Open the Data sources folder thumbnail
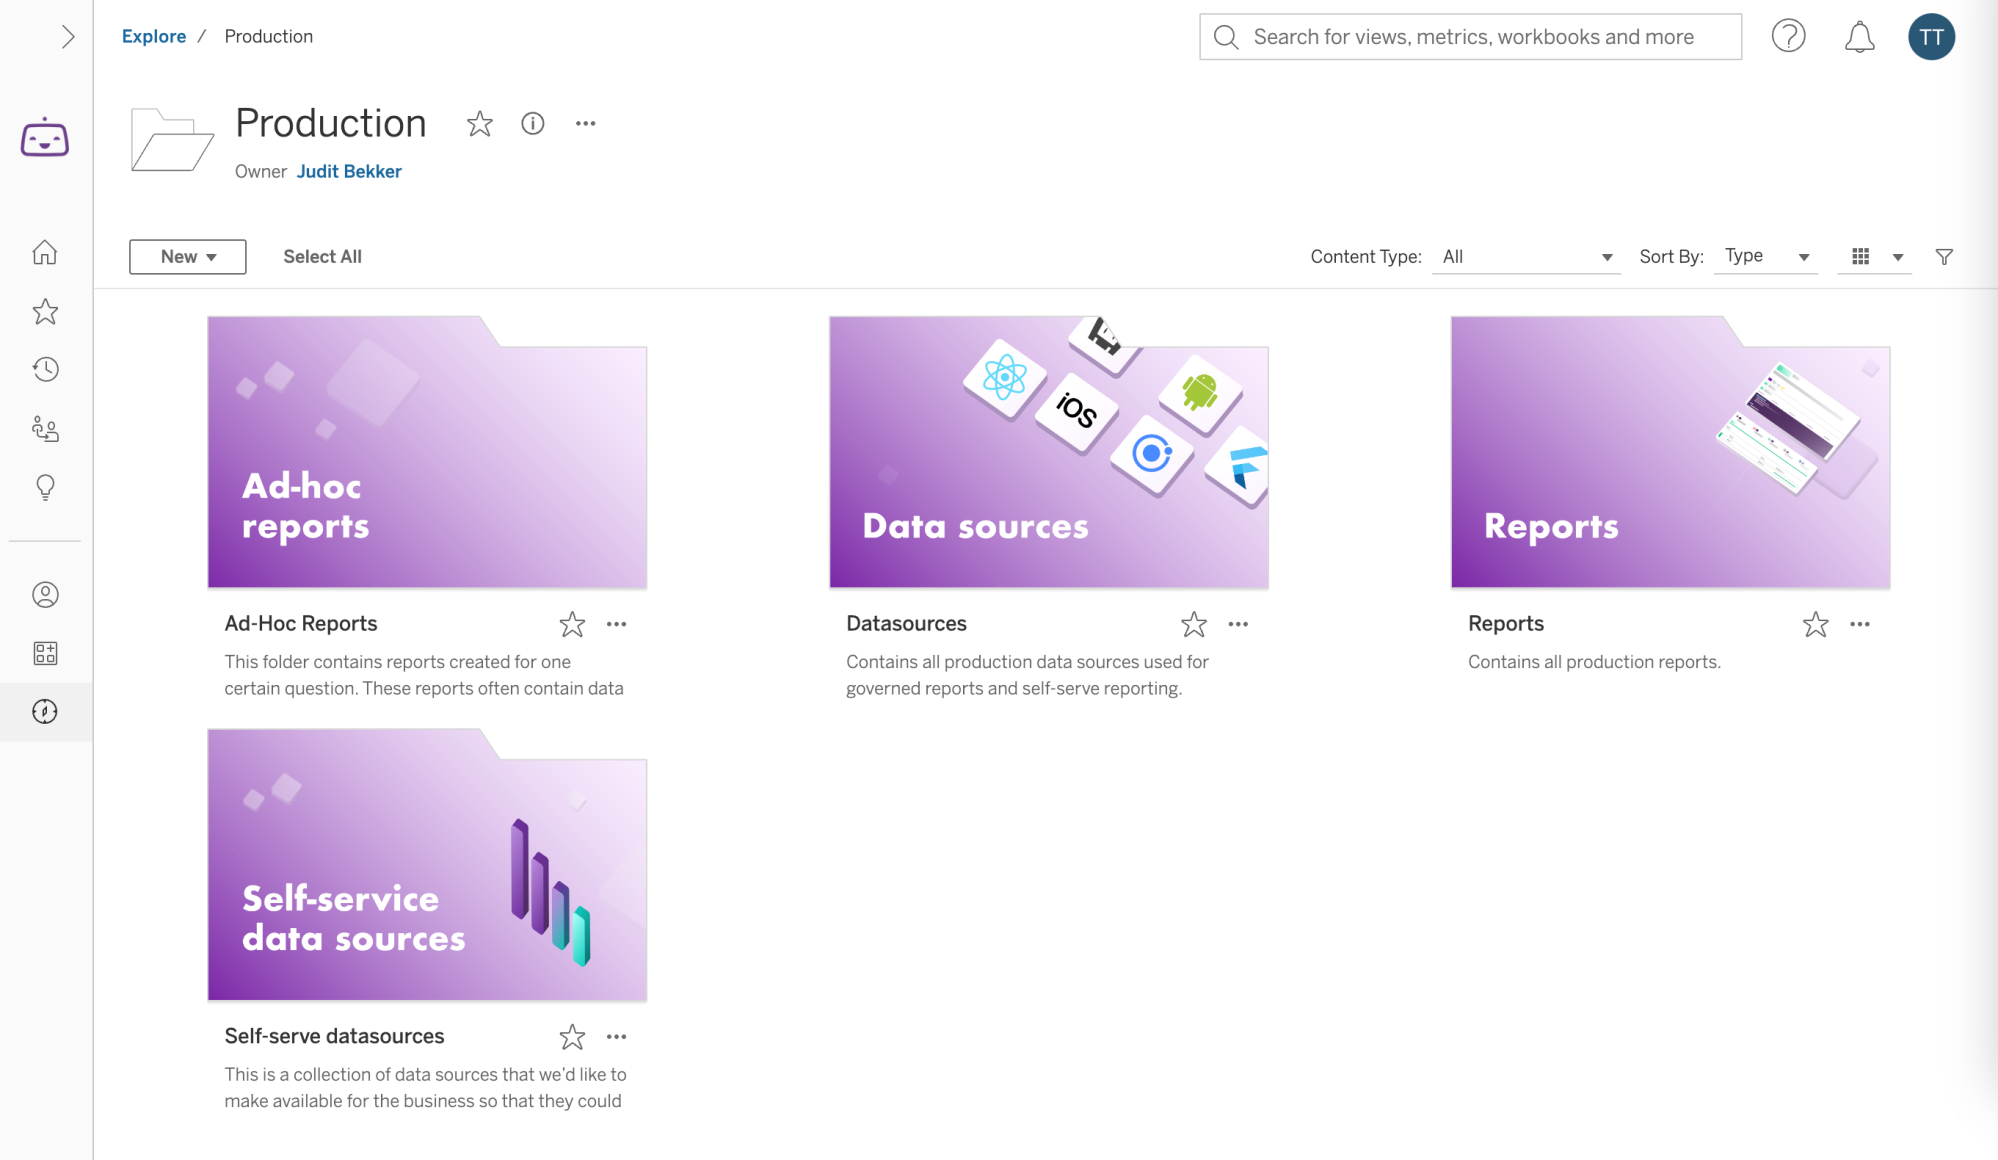This screenshot has width=1998, height=1160. pyautogui.click(x=1049, y=452)
